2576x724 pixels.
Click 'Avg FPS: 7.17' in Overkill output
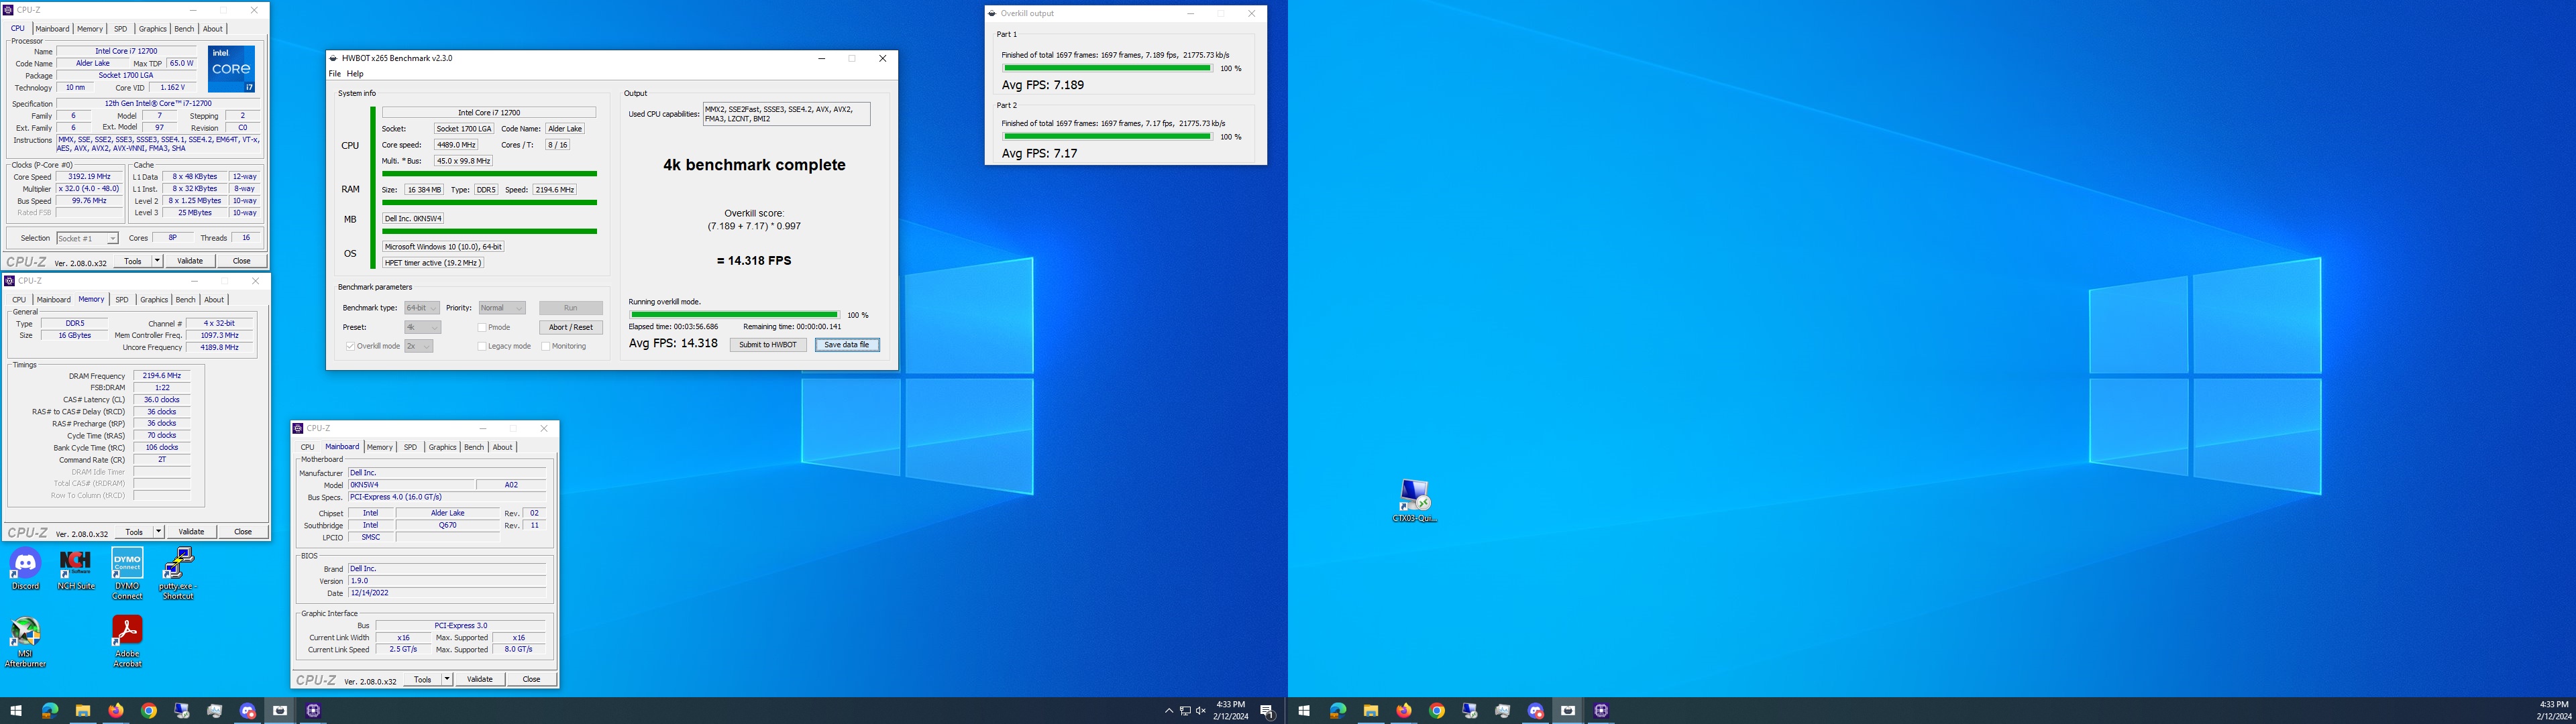[1040, 154]
